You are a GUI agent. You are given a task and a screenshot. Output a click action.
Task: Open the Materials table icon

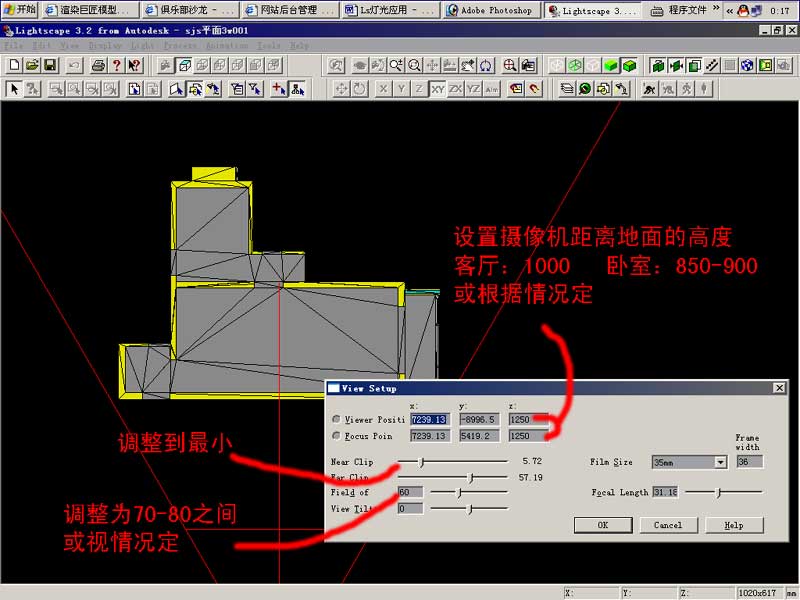pos(585,89)
